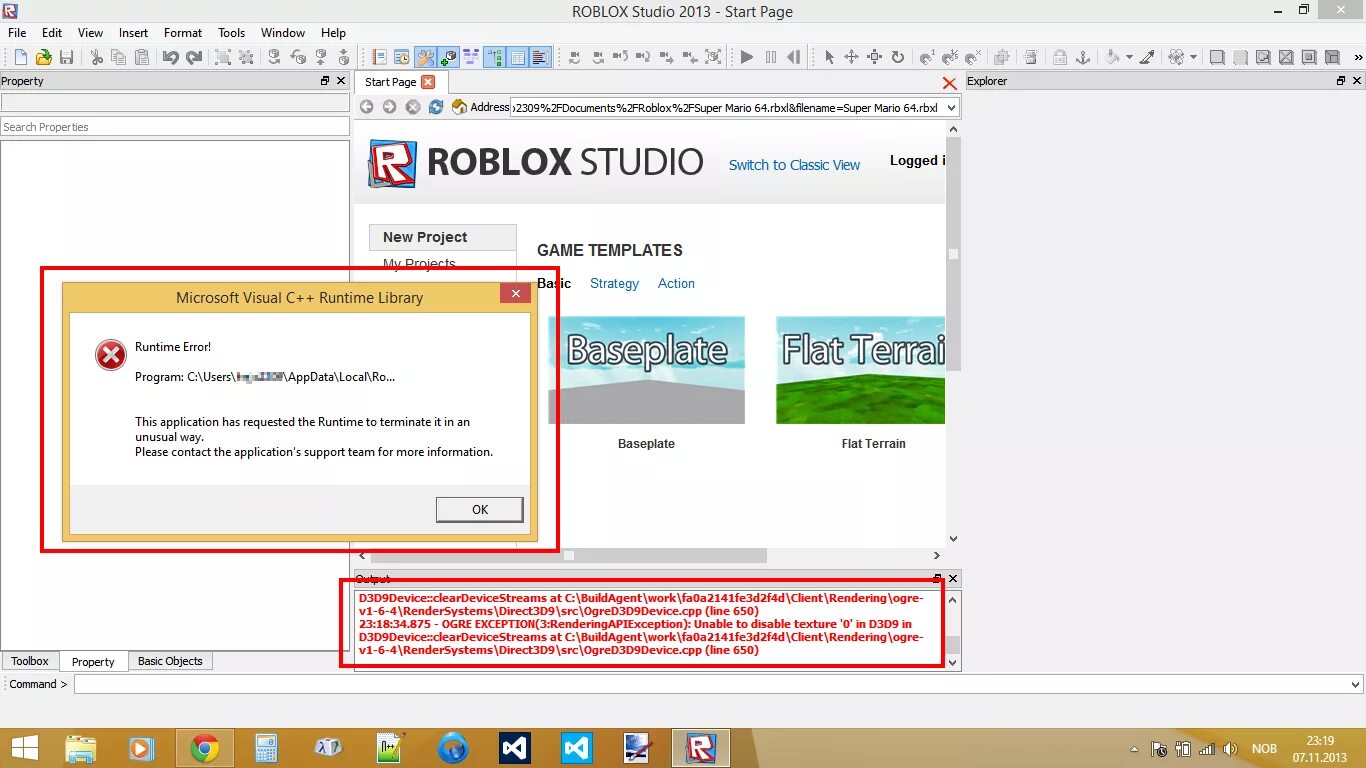Select New Project in sidebar
1366x768 pixels.
(x=443, y=237)
